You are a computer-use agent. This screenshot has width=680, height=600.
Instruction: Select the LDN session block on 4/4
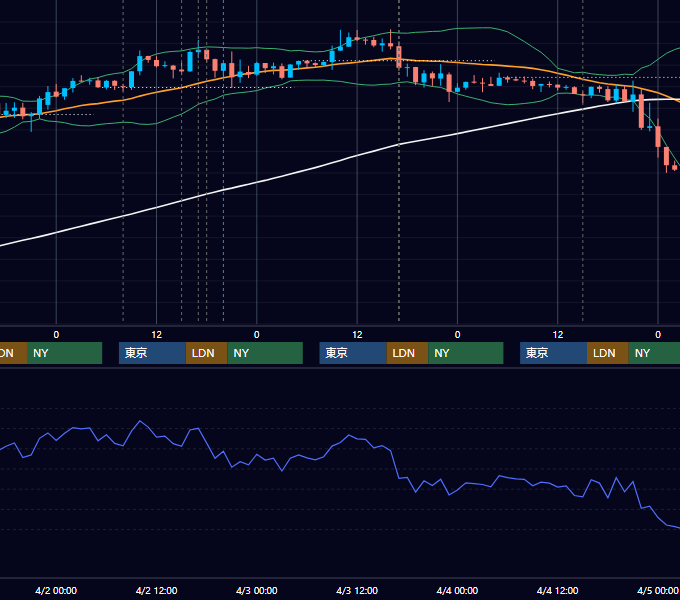pyautogui.click(x=608, y=353)
